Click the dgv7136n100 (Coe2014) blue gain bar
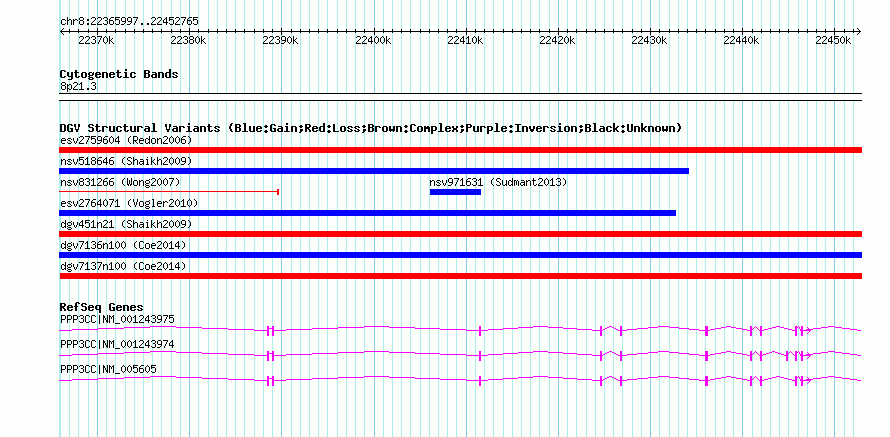Viewport: 890px width, 437px height. pyautogui.click(x=460, y=255)
